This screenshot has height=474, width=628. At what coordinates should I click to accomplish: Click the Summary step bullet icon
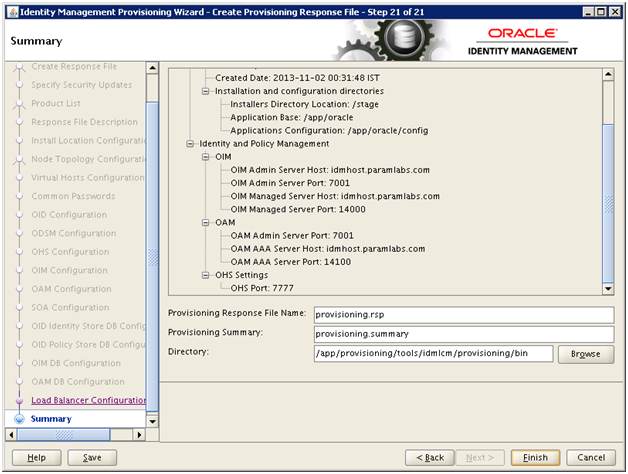click(19, 419)
